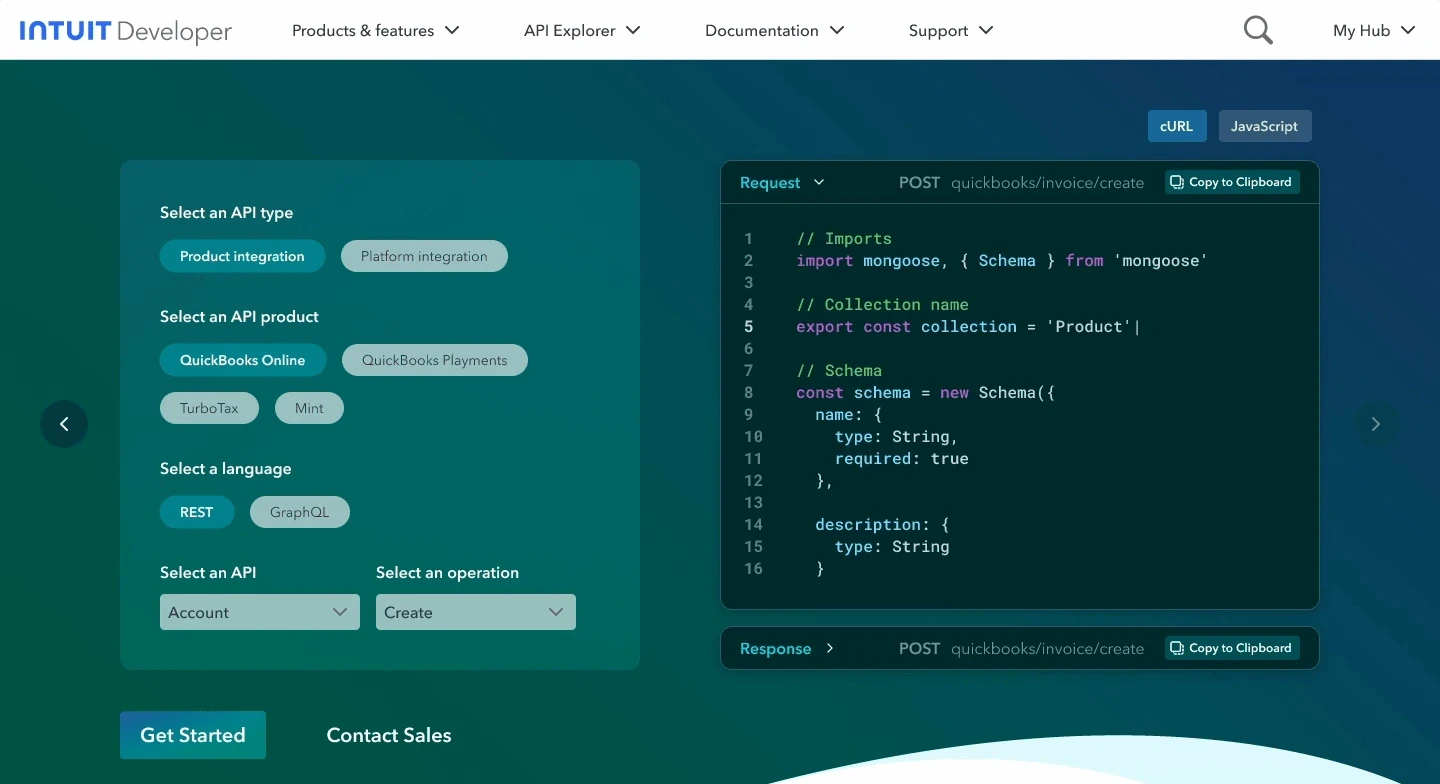The height and width of the screenshot is (784, 1440).
Task: Click "import mongoose" code line
Action: pos(1002,260)
